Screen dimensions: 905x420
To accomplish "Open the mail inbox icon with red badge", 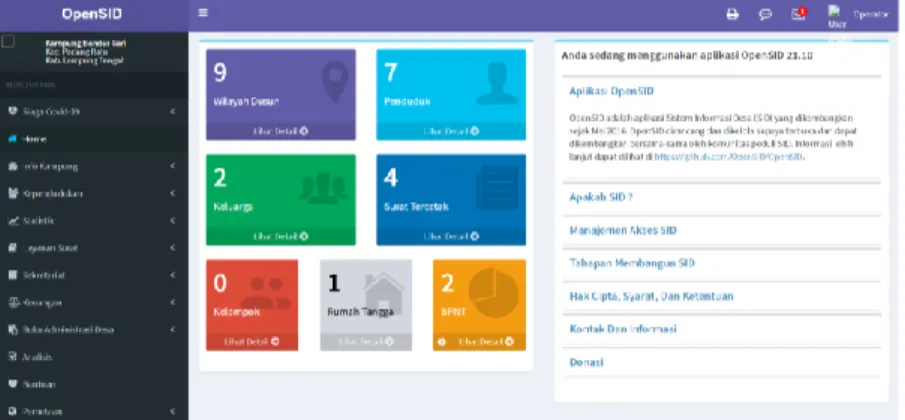I will coord(799,14).
